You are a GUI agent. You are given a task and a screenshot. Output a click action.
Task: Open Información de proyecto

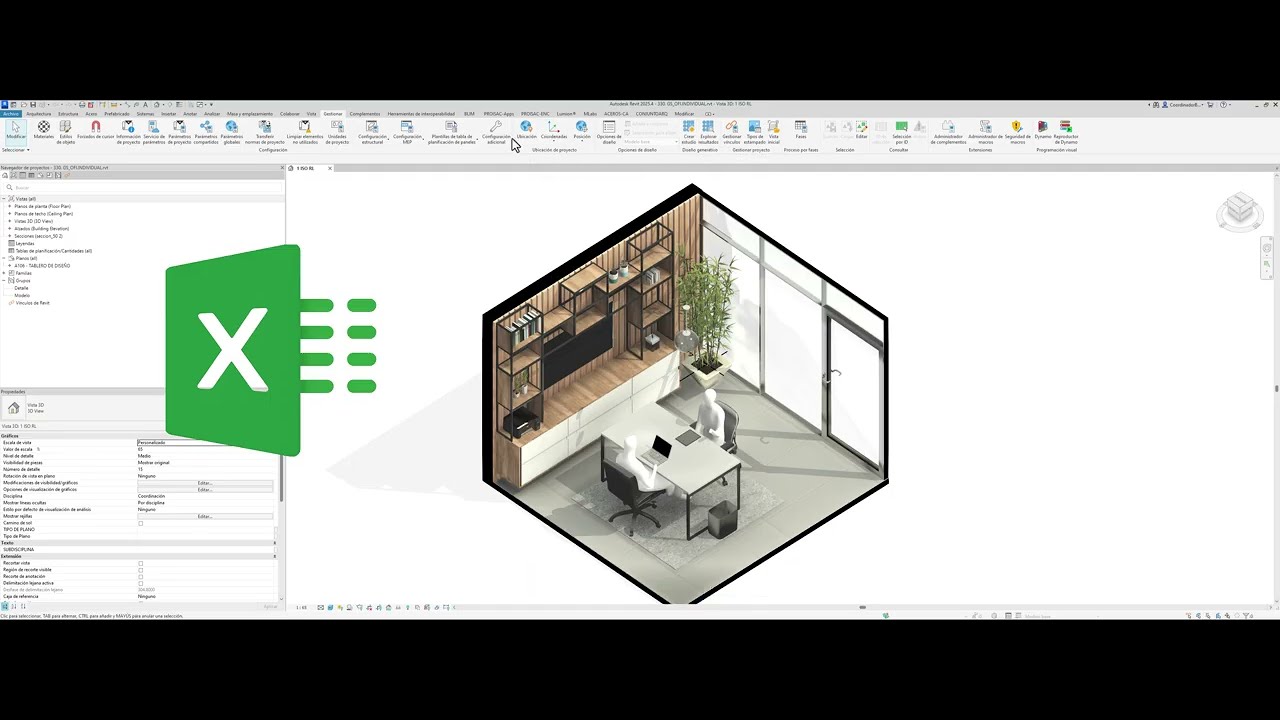(128, 132)
